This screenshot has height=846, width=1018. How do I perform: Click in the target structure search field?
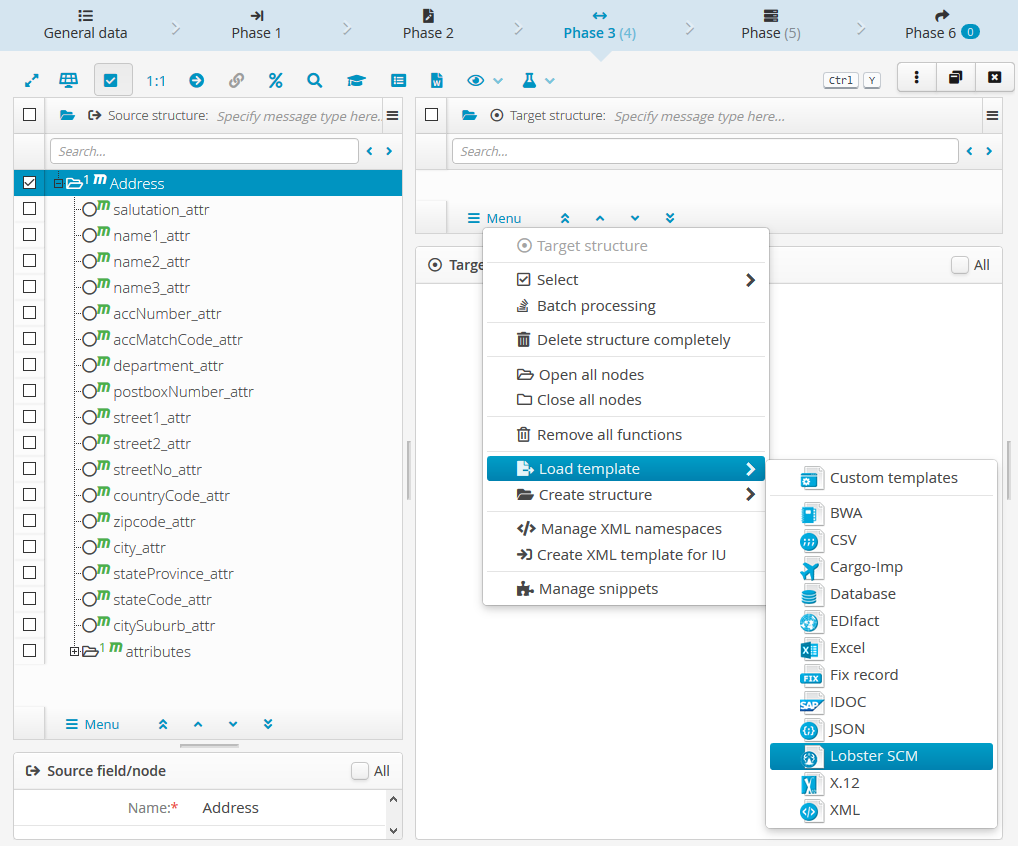[705, 151]
